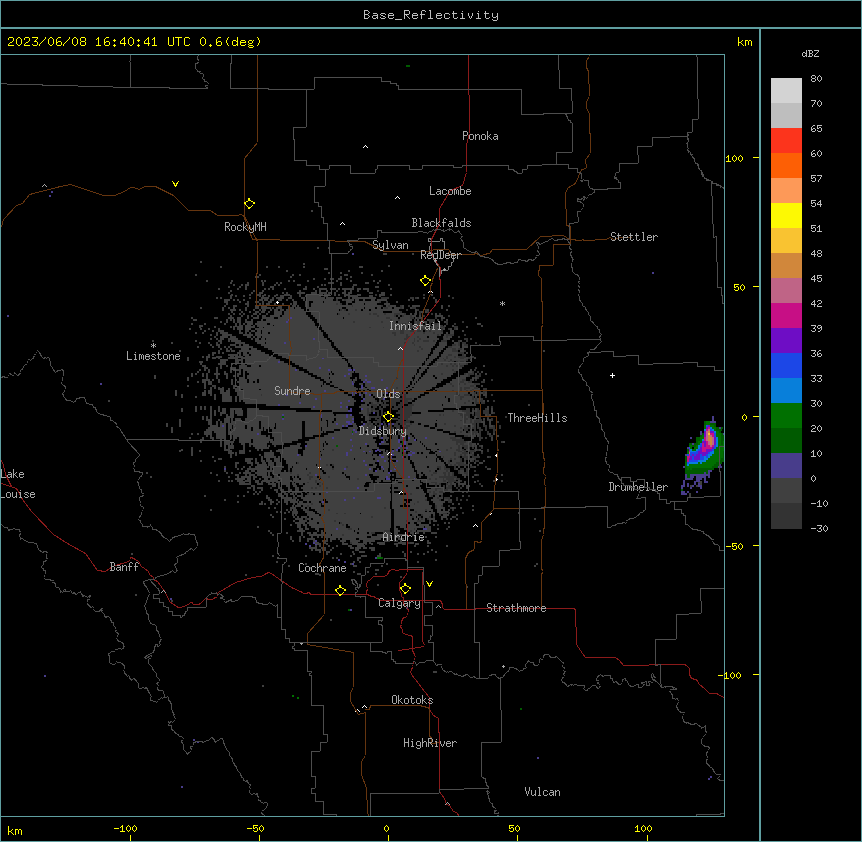Click the white plus marker northwest of Drumheller

[x=612, y=375]
